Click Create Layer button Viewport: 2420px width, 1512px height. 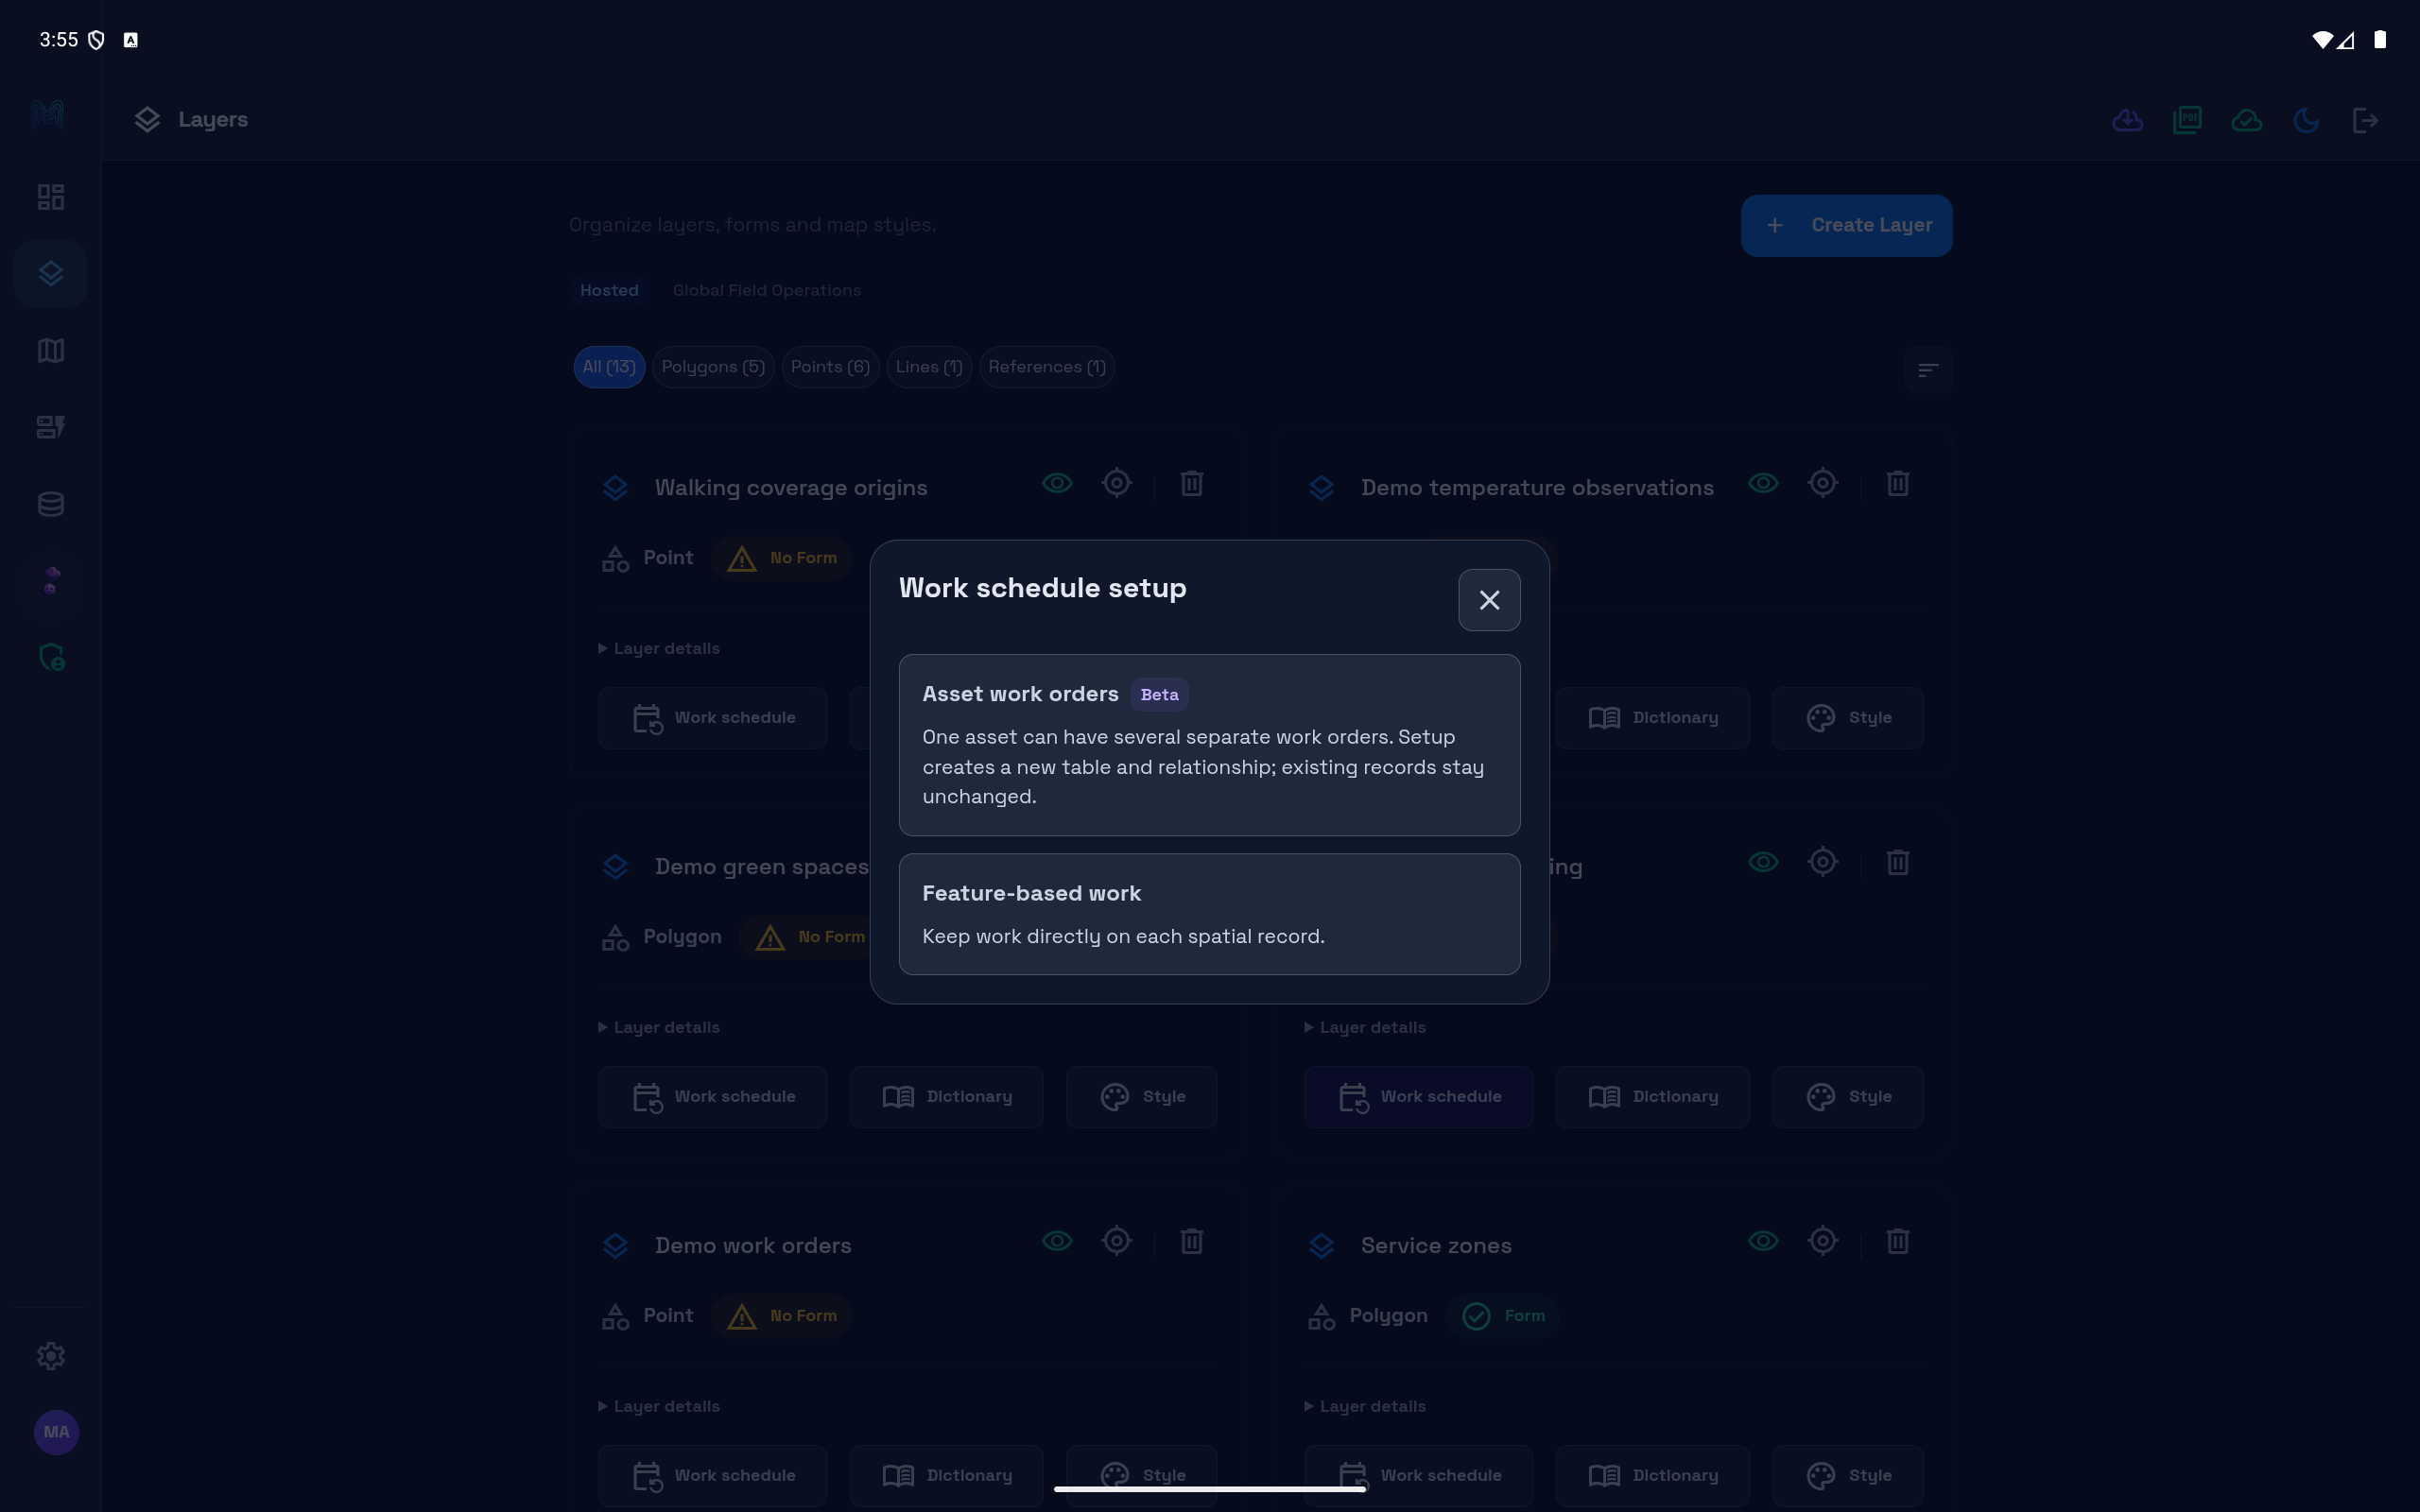[x=1846, y=226]
